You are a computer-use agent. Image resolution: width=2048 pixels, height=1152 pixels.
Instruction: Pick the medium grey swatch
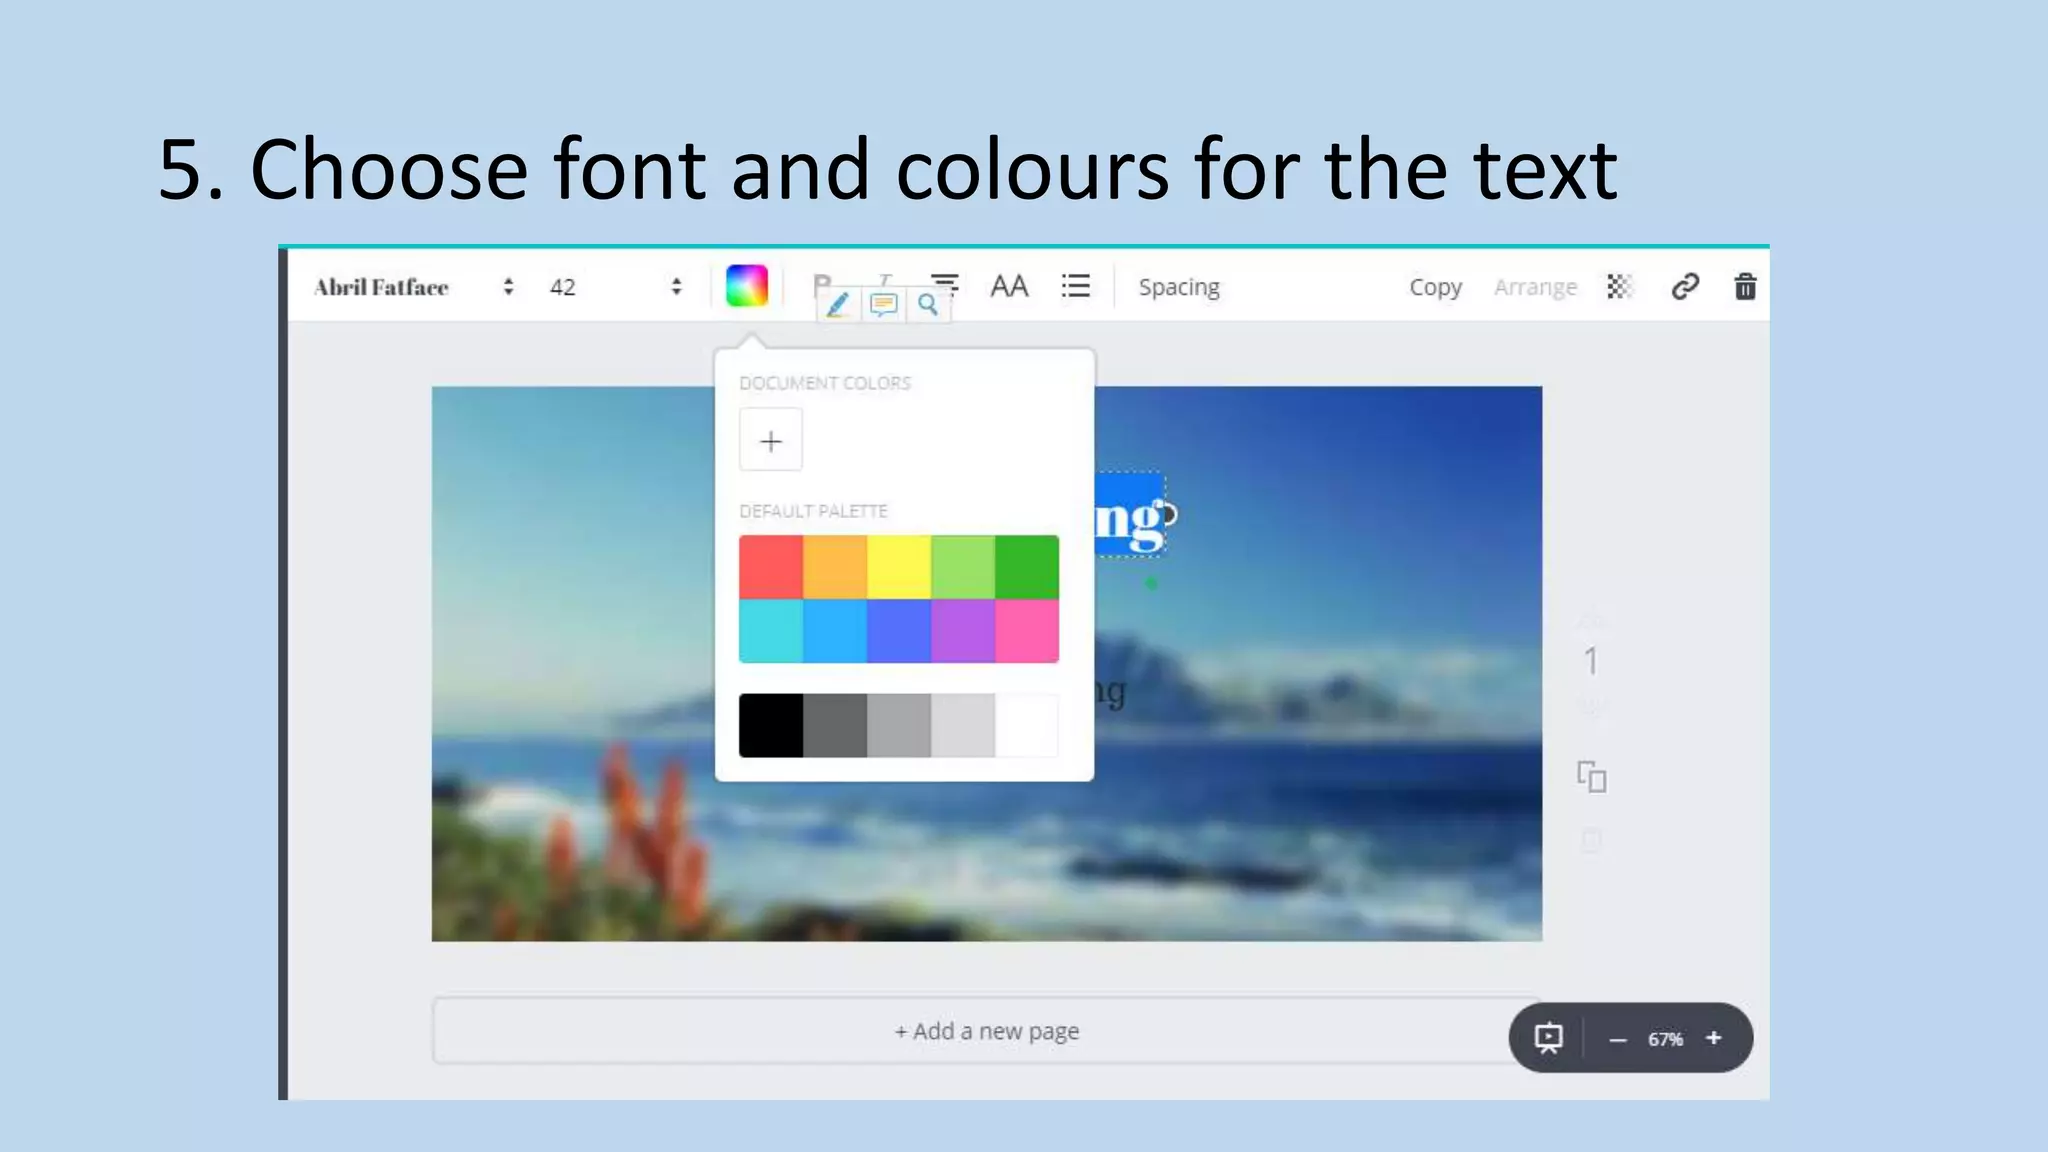(899, 726)
